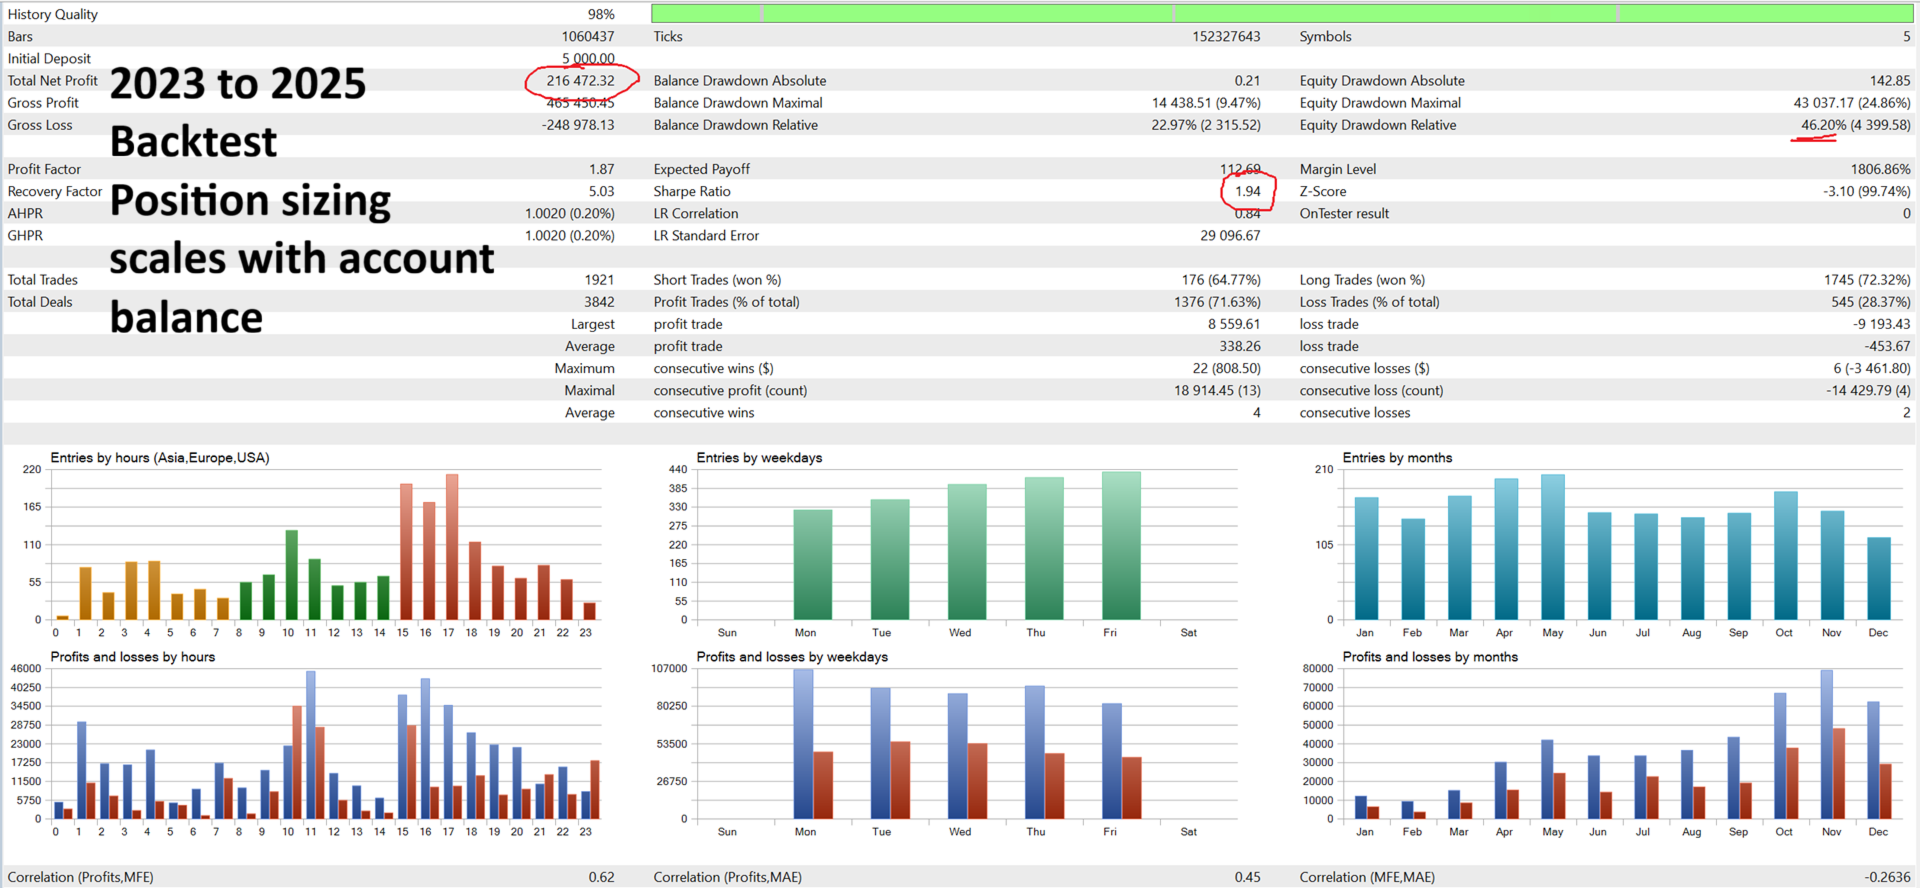Click the Entries by months chart title
Screen dimensions: 1920x888
(1397, 458)
